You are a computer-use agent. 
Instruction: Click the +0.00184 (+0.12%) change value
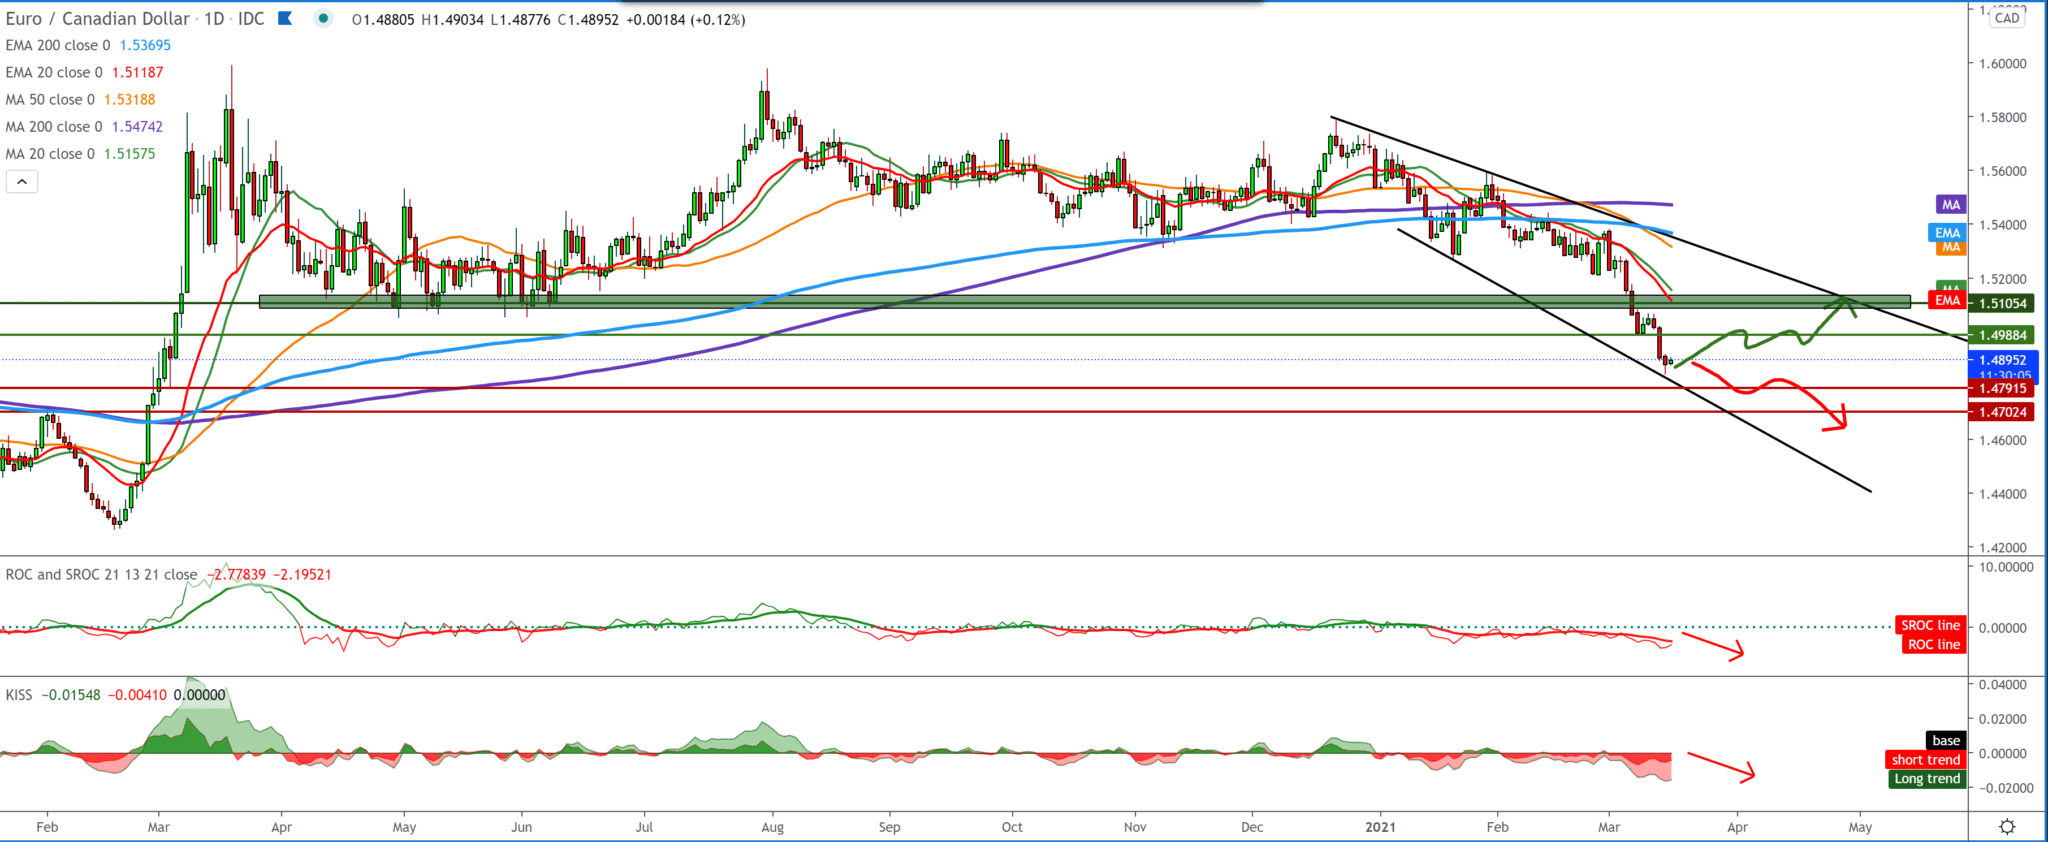(x=685, y=19)
